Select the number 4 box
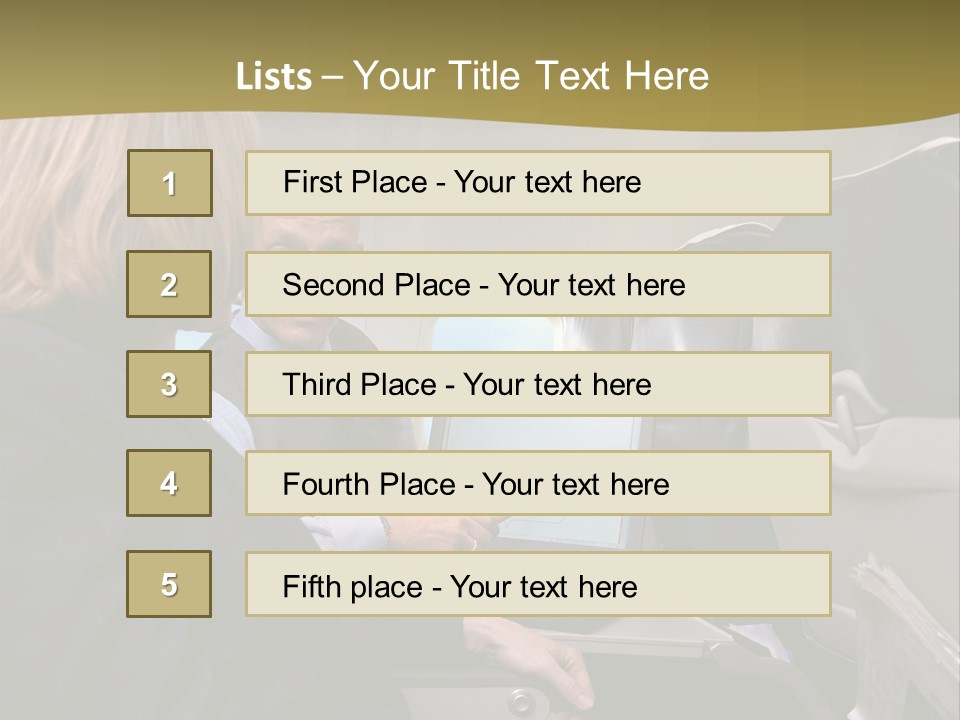The width and height of the screenshot is (960, 720). (169, 483)
